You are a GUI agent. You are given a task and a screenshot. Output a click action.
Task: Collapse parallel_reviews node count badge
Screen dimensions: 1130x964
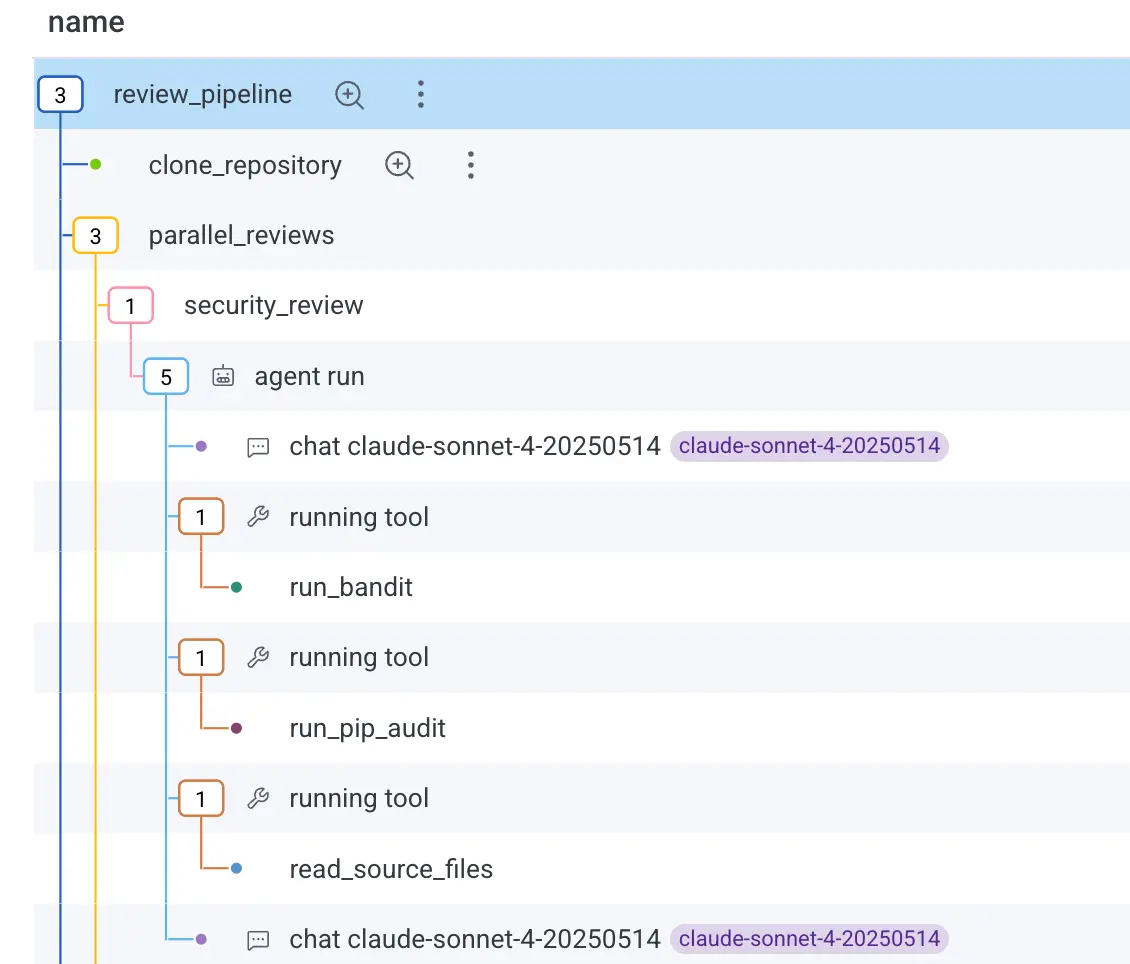[x=95, y=236]
